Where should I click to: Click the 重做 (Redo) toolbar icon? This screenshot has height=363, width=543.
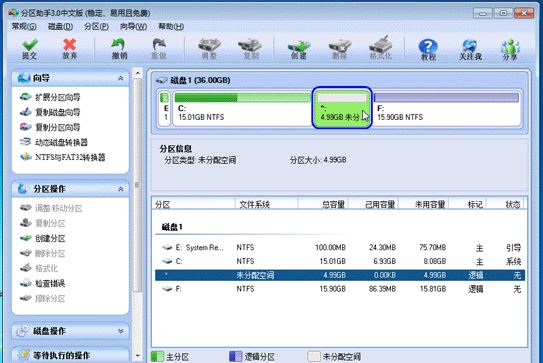159,49
